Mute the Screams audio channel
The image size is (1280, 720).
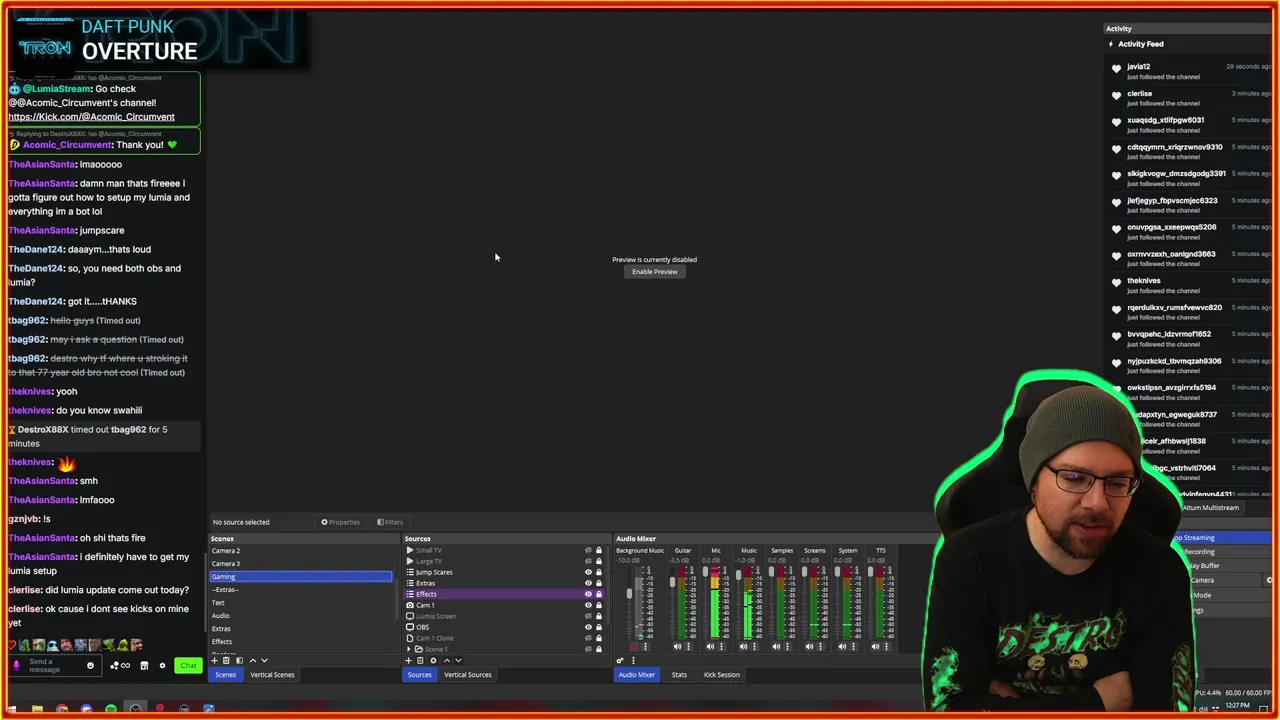pyautogui.click(x=809, y=646)
